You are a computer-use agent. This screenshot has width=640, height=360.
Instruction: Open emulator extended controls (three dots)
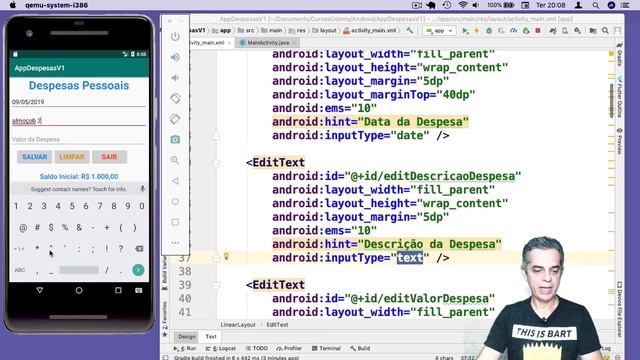click(175, 243)
